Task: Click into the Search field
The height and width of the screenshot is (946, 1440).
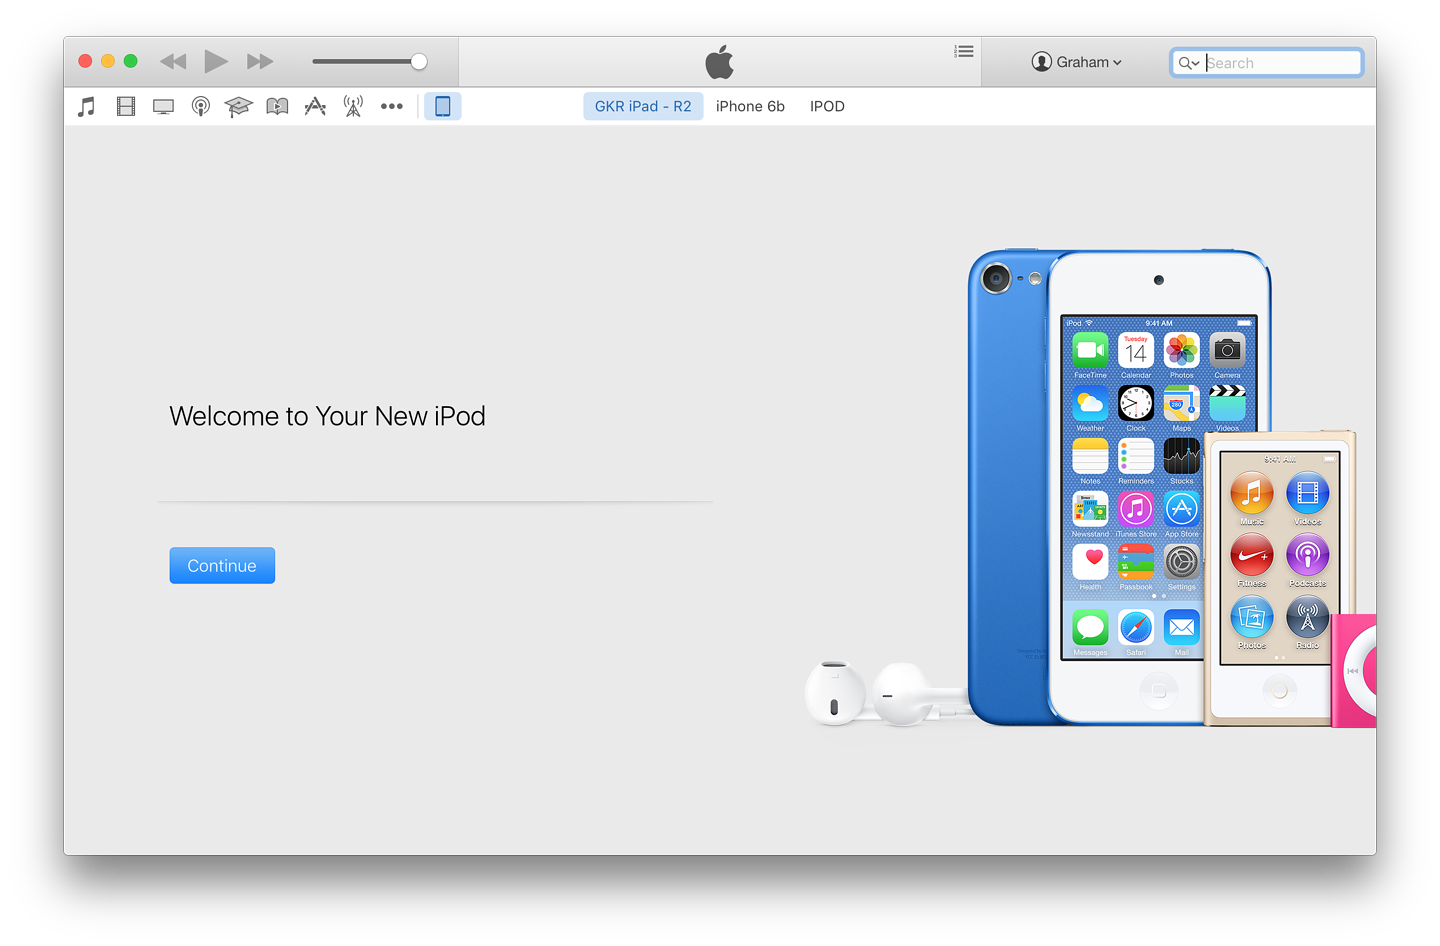Action: [1266, 63]
